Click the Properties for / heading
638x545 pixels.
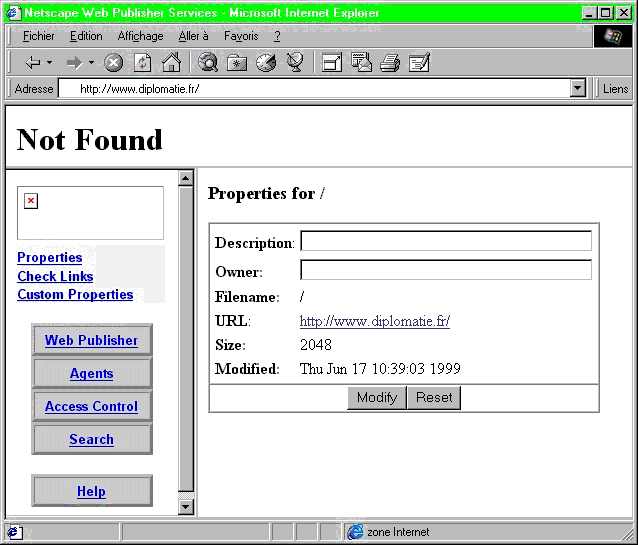266,193
